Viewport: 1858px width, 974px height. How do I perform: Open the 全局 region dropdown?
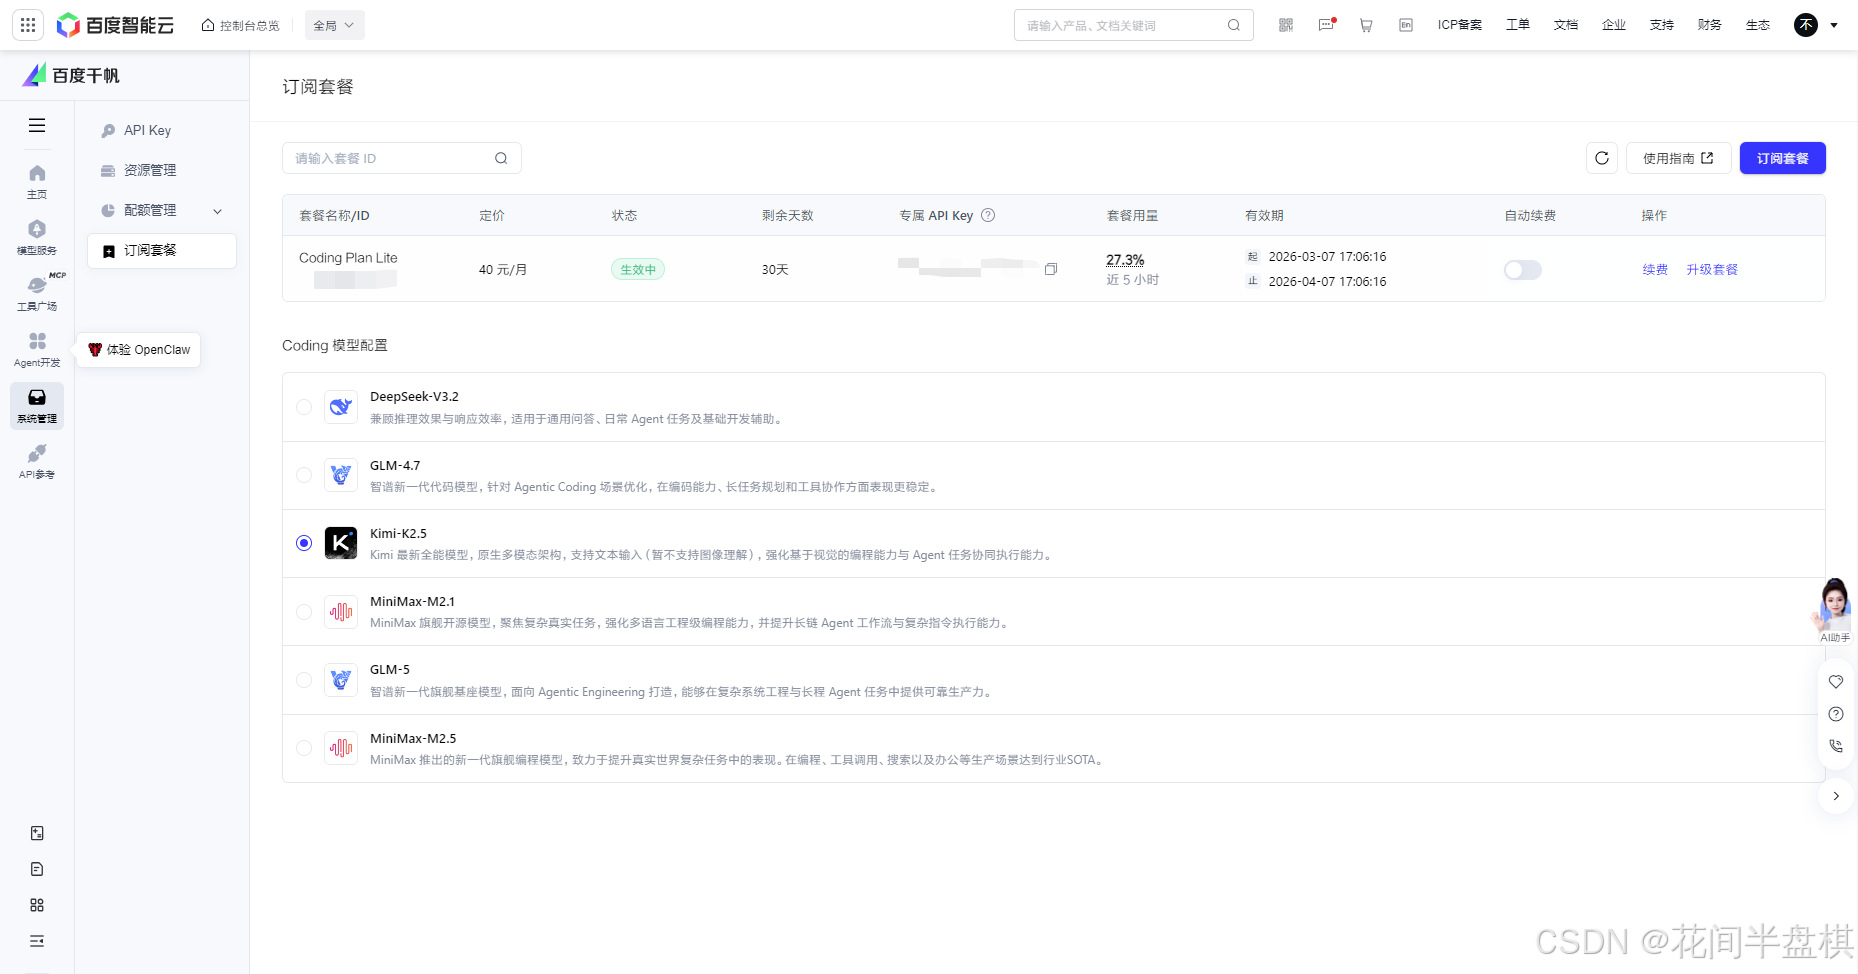(x=334, y=25)
